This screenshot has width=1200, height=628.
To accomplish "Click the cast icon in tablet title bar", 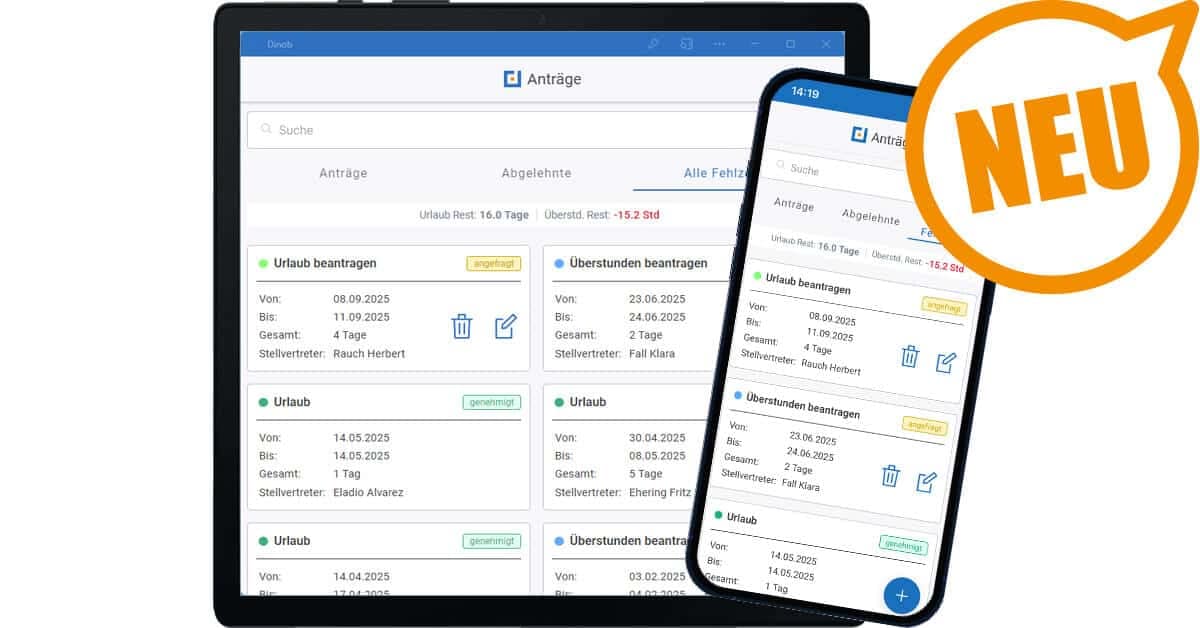I will (686, 44).
